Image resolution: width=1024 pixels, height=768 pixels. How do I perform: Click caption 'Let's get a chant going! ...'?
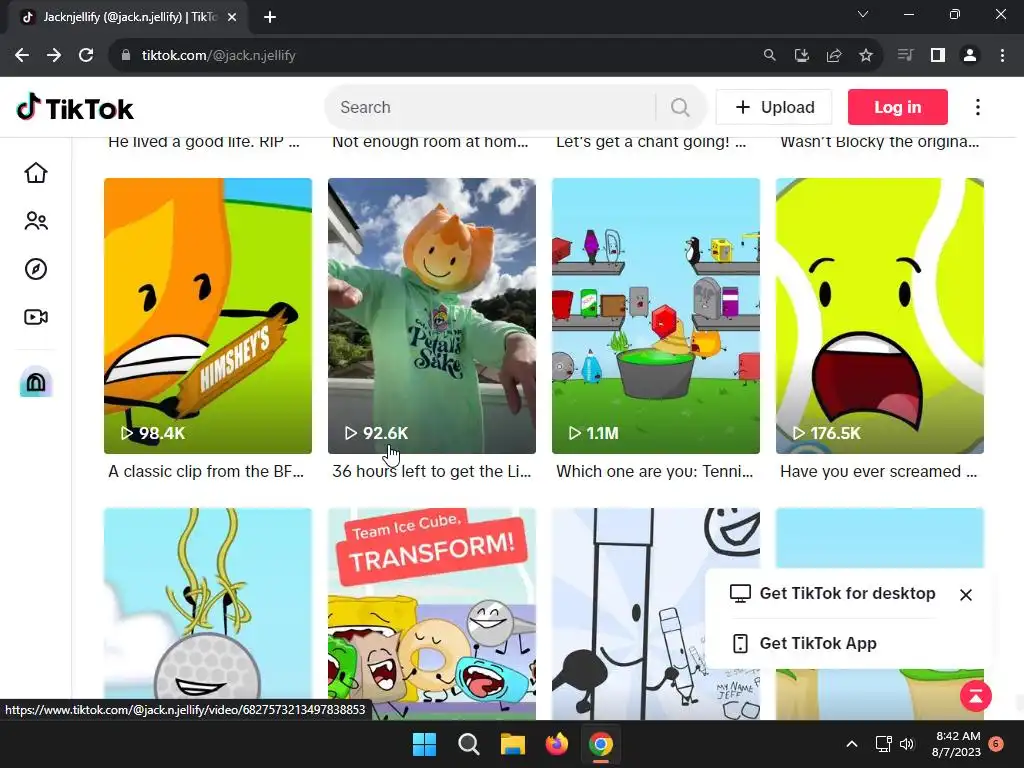(x=651, y=142)
